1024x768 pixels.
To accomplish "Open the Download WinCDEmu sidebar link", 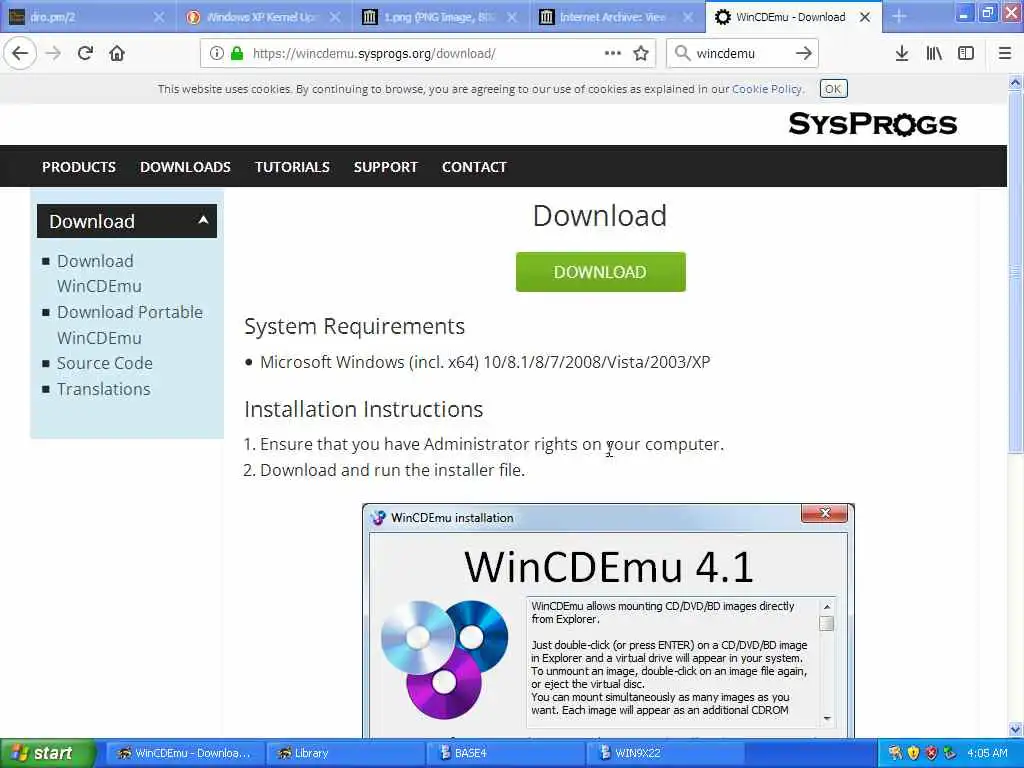I will click(99, 274).
